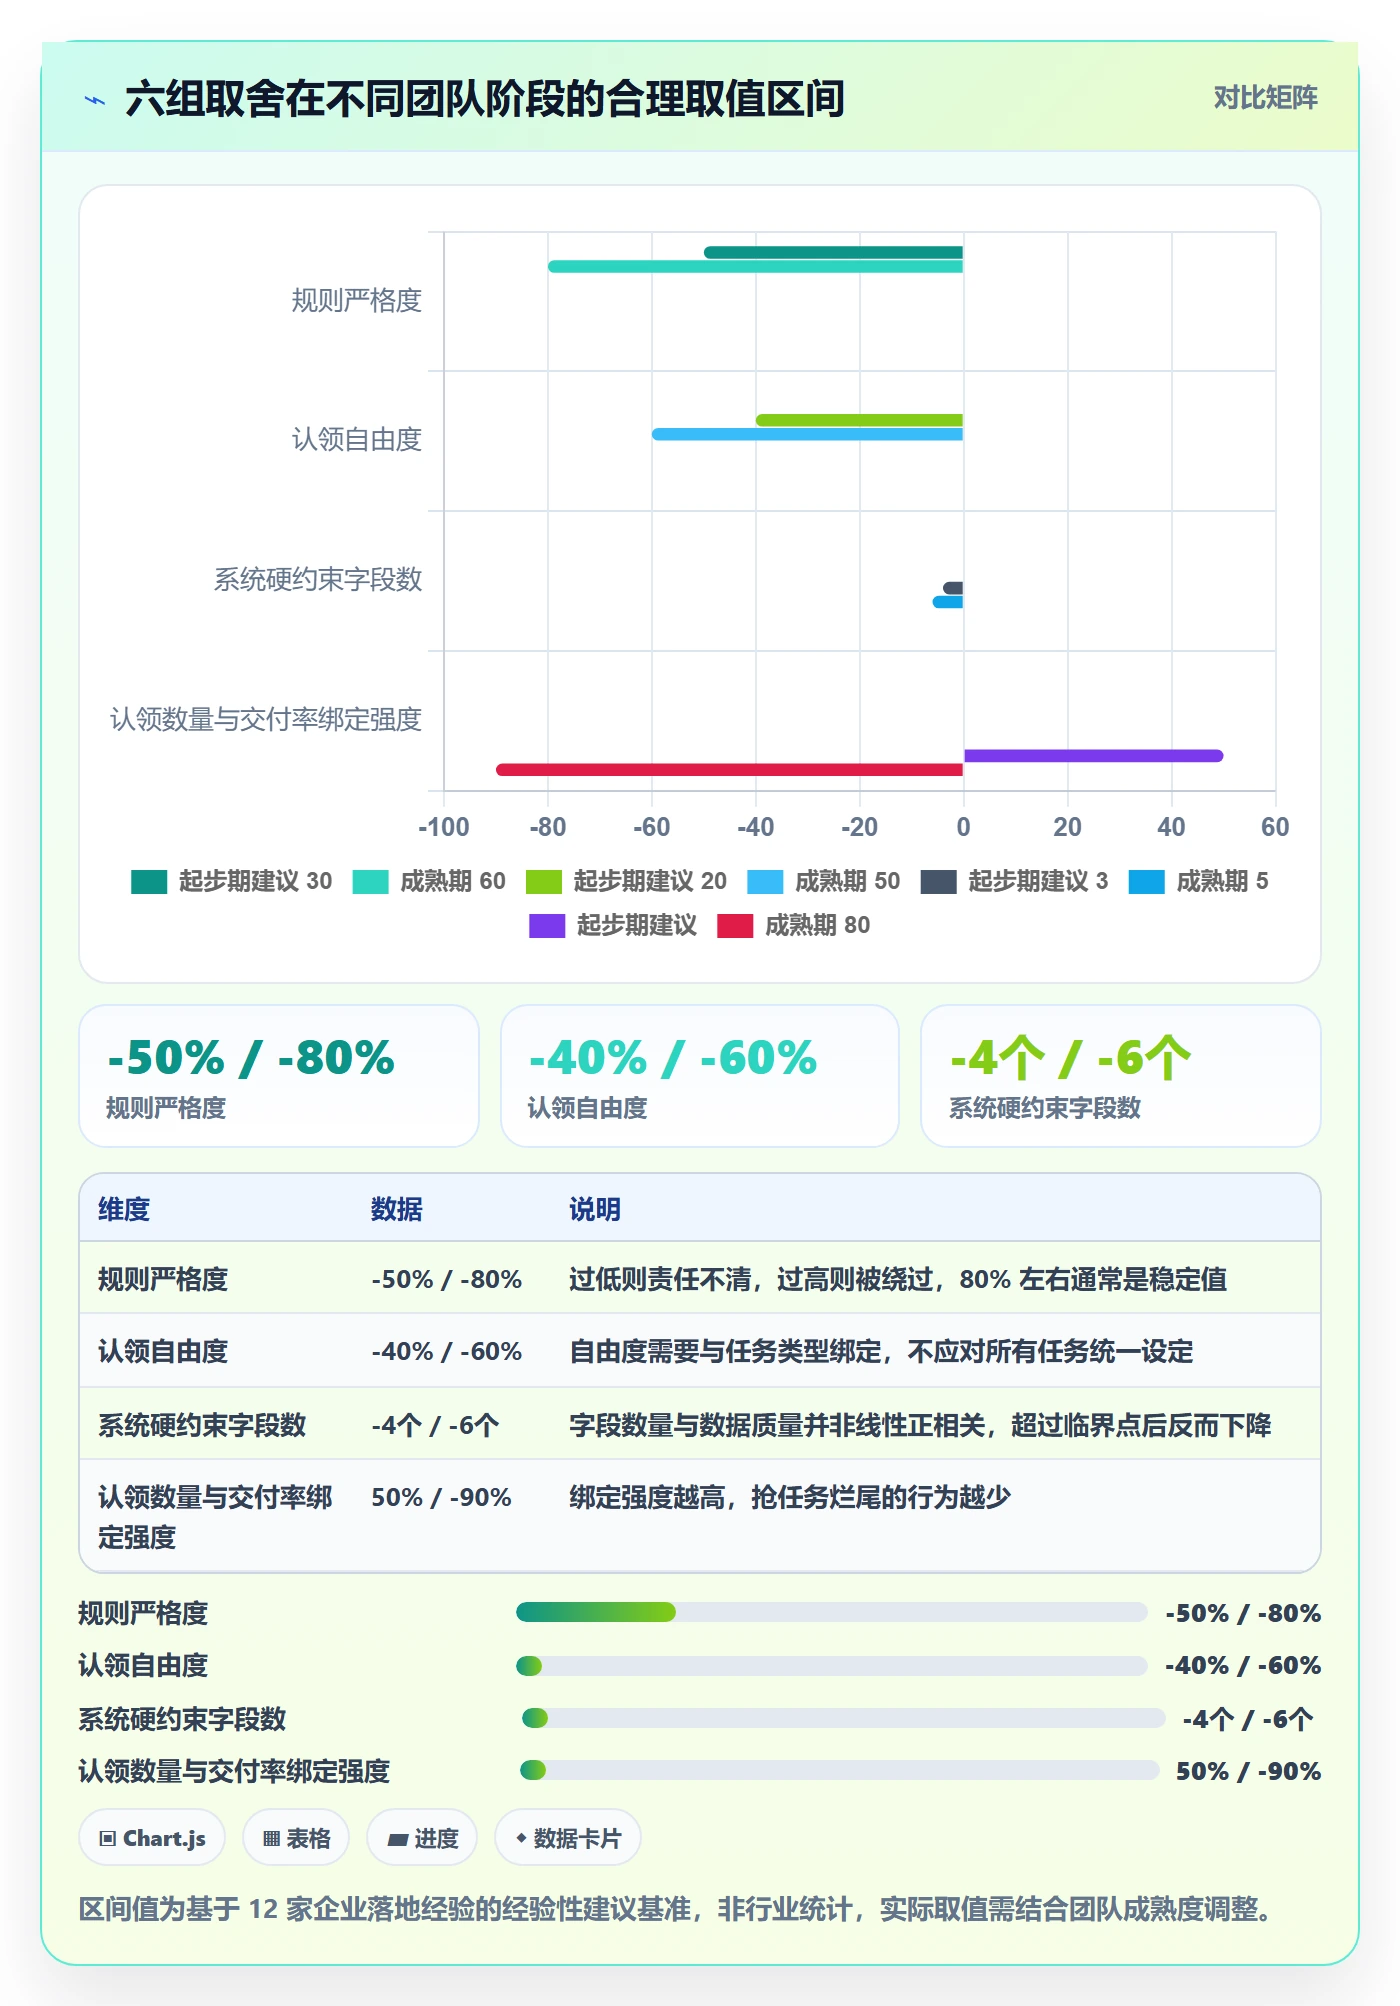Click the 进度 tag pill
The image size is (1400, 2006).
point(422,1838)
